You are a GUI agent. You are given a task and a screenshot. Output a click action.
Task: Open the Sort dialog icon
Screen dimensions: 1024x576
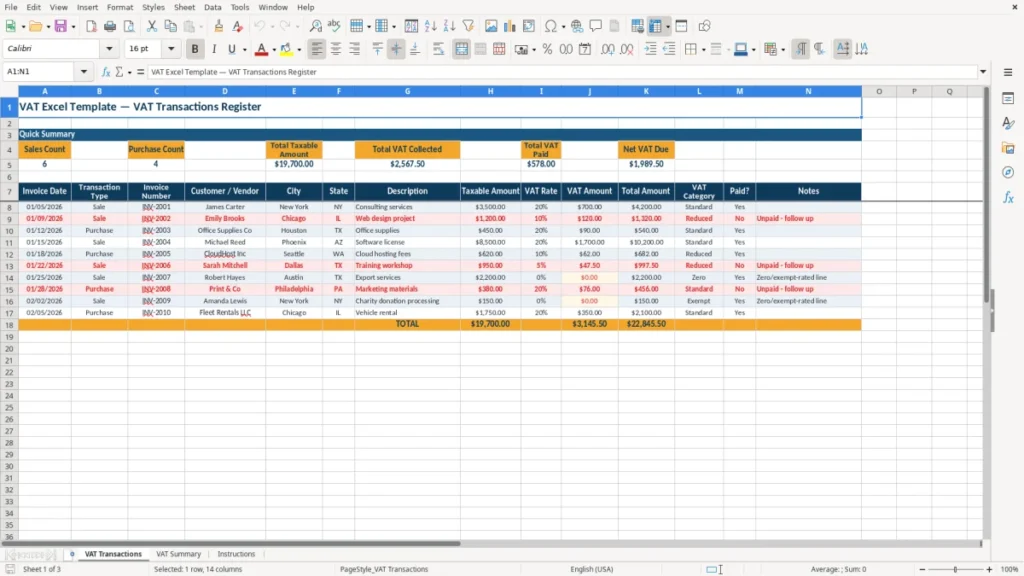411,26
